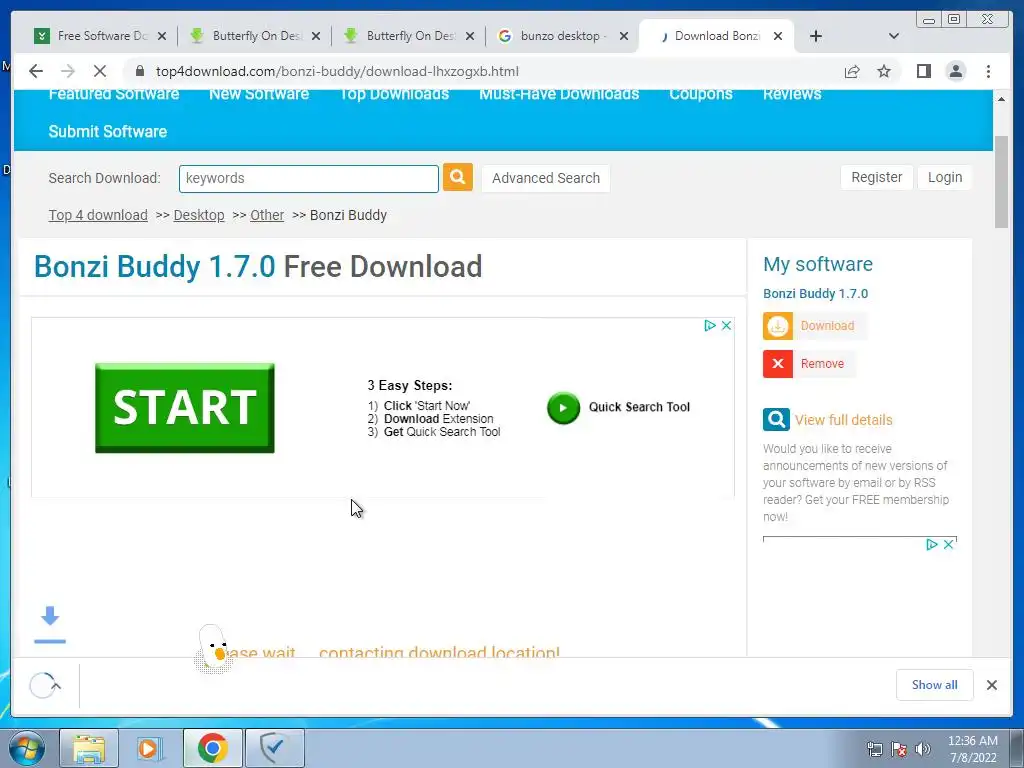Viewport: 1024px width, 768px height.
Task: Click the green play Quick Search Tool icon
Action: 563,408
